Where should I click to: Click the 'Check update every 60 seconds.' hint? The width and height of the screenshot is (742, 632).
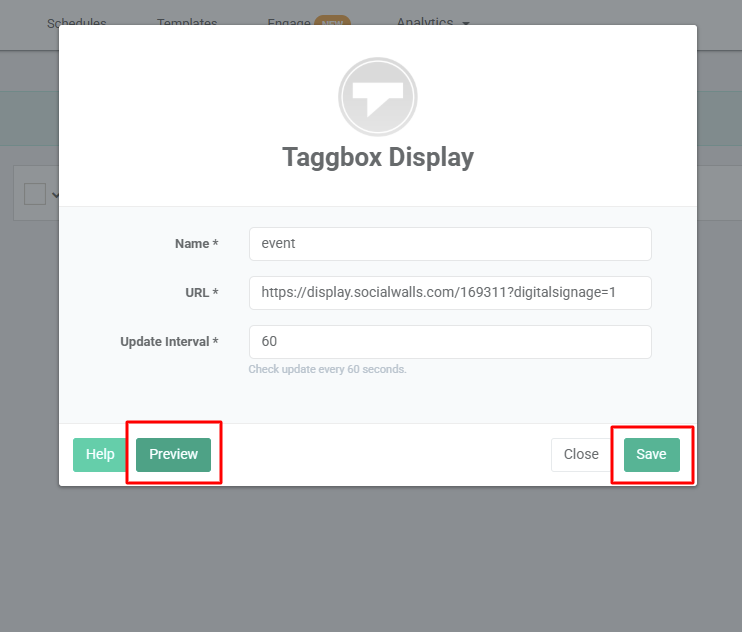327,369
